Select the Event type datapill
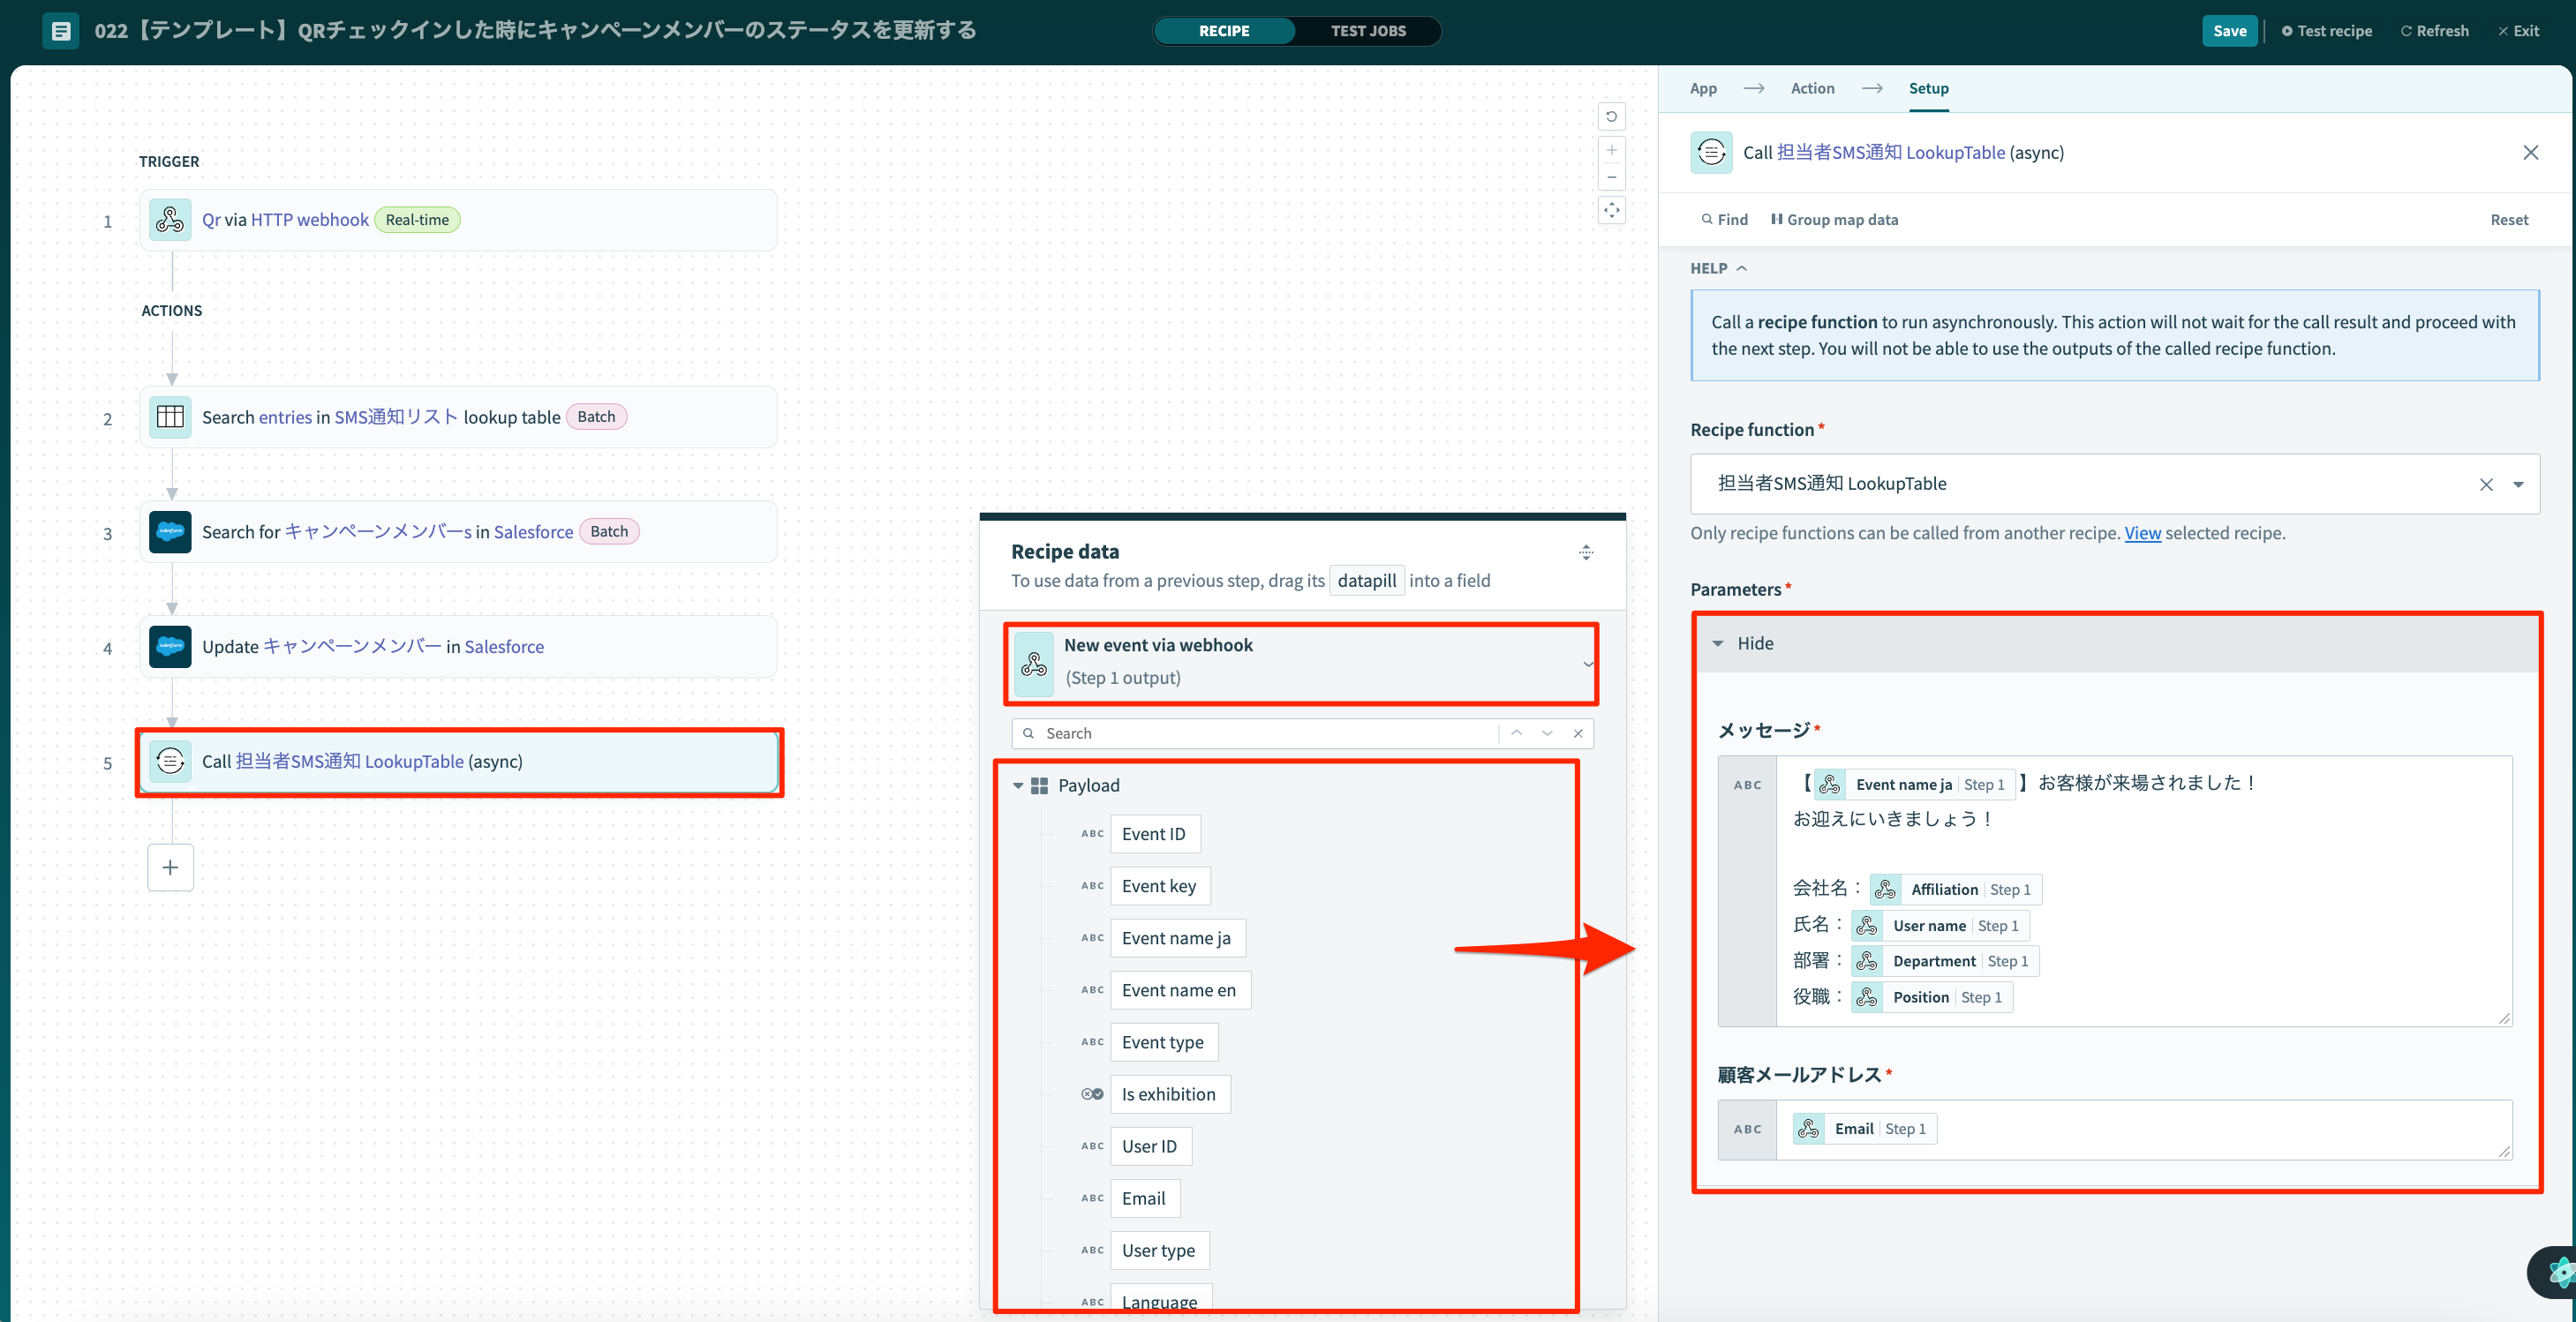Image resolution: width=2576 pixels, height=1322 pixels. click(x=1163, y=1042)
